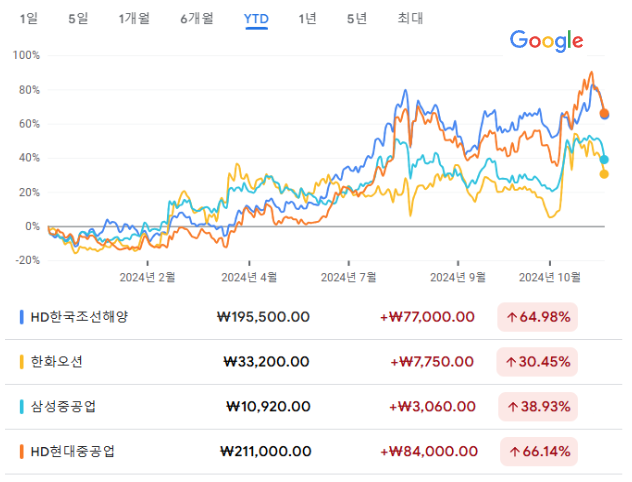The height and width of the screenshot is (482, 632).
Task: Click the teal endpoint dot on chart
Action: click(604, 160)
